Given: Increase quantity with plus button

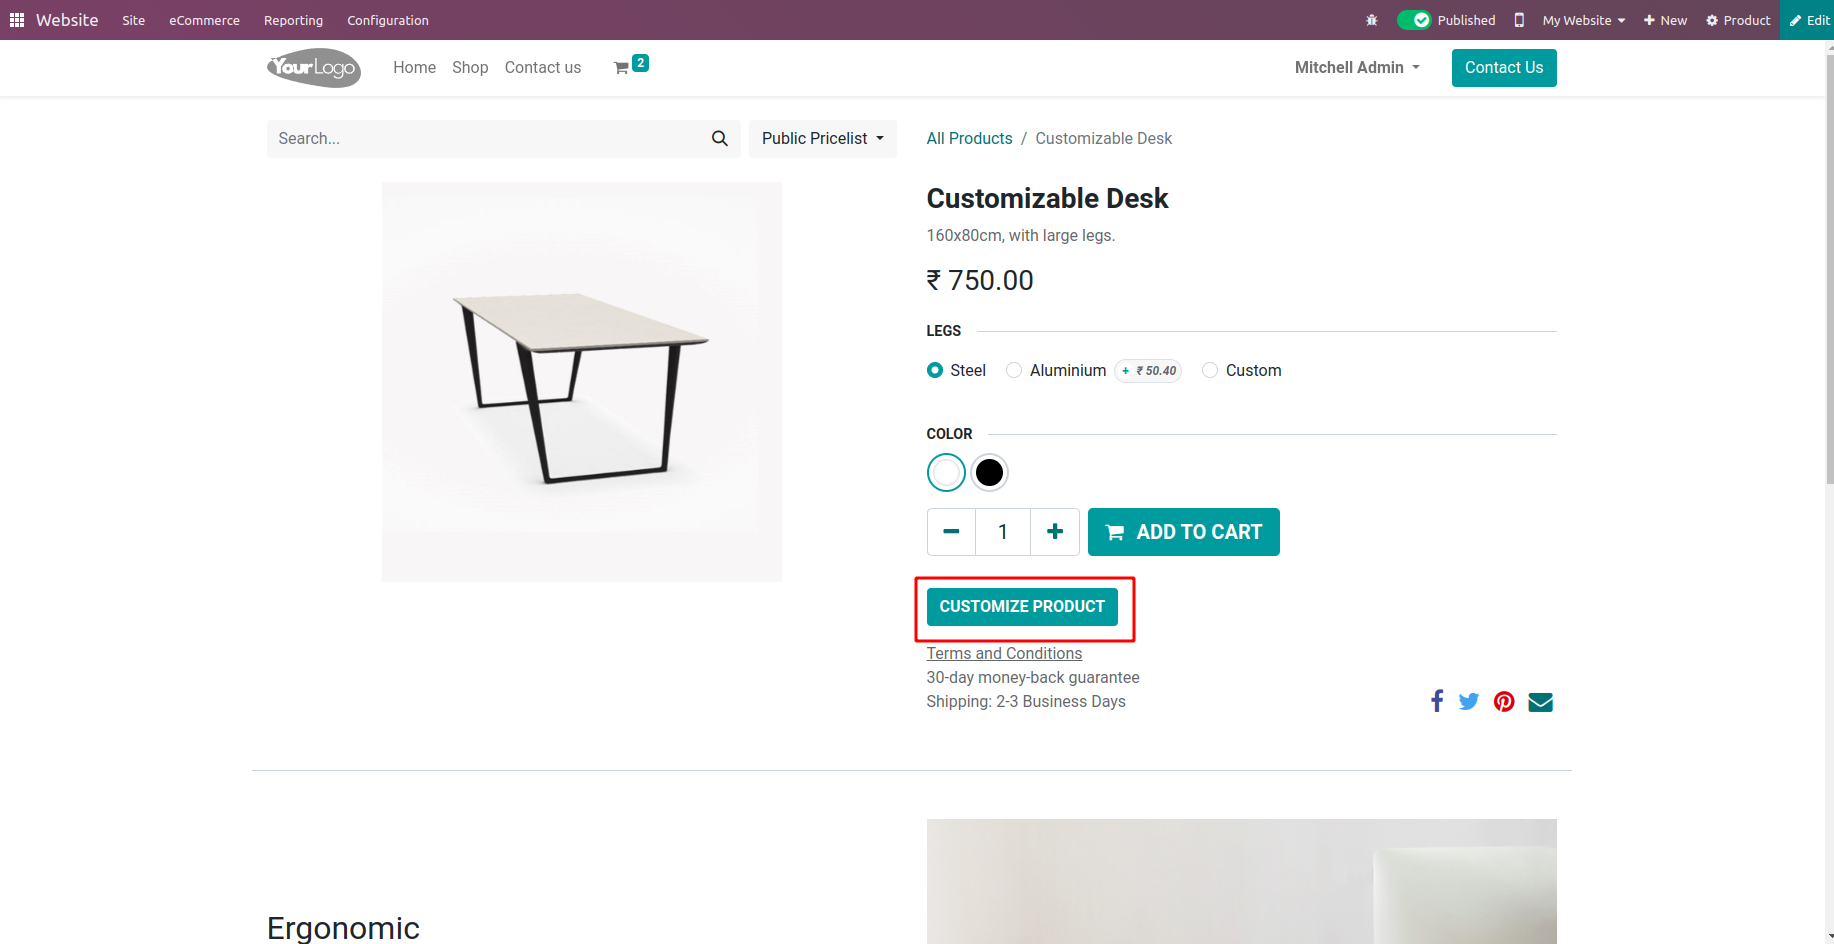Looking at the screenshot, I should point(1054,532).
